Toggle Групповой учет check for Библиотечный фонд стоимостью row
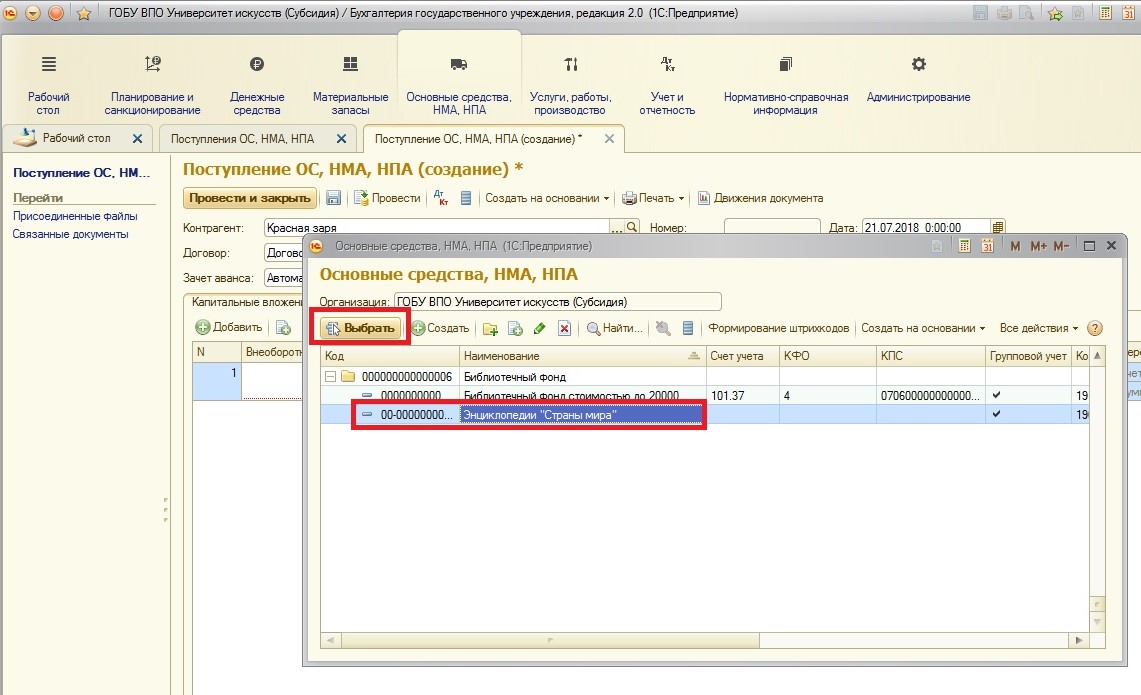 tap(996, 395)
